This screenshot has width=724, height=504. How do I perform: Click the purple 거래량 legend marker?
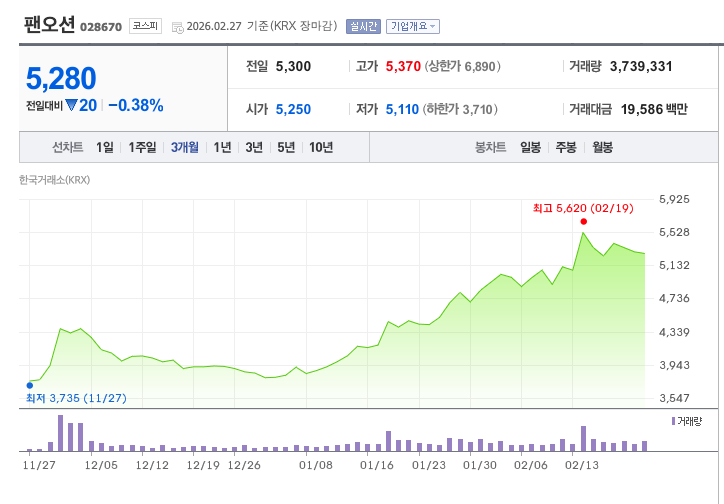pos(674,421)
